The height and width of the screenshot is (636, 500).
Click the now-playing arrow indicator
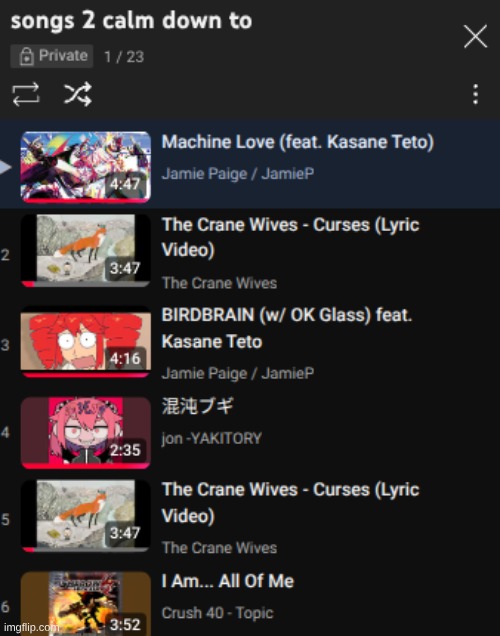point(5,167)
